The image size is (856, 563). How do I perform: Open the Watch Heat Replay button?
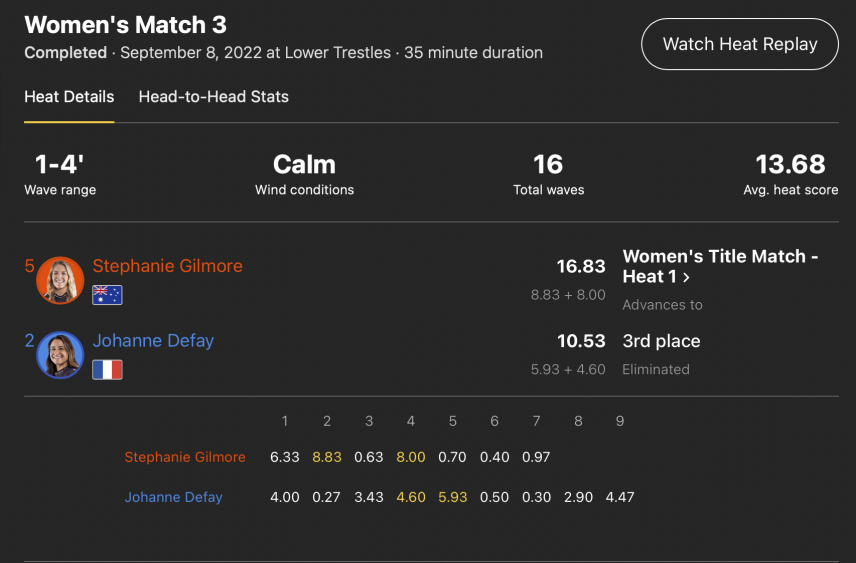click(740, 44)
